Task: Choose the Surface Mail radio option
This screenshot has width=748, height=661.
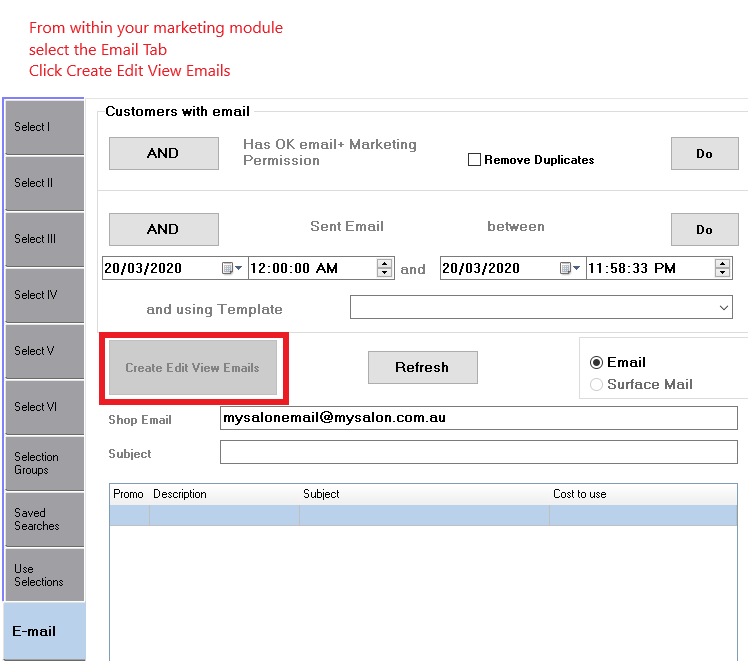Action: 597,384
